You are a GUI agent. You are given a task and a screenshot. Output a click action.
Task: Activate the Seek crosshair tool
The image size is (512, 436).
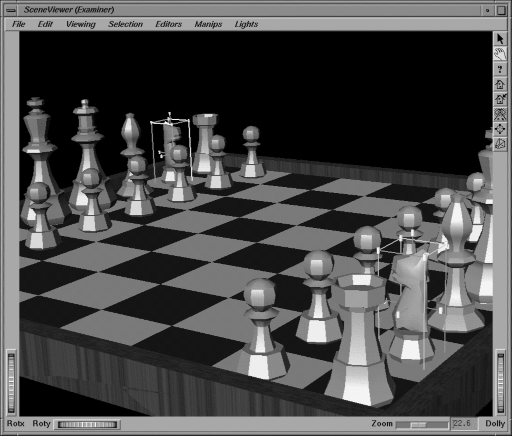pos(500,129)
